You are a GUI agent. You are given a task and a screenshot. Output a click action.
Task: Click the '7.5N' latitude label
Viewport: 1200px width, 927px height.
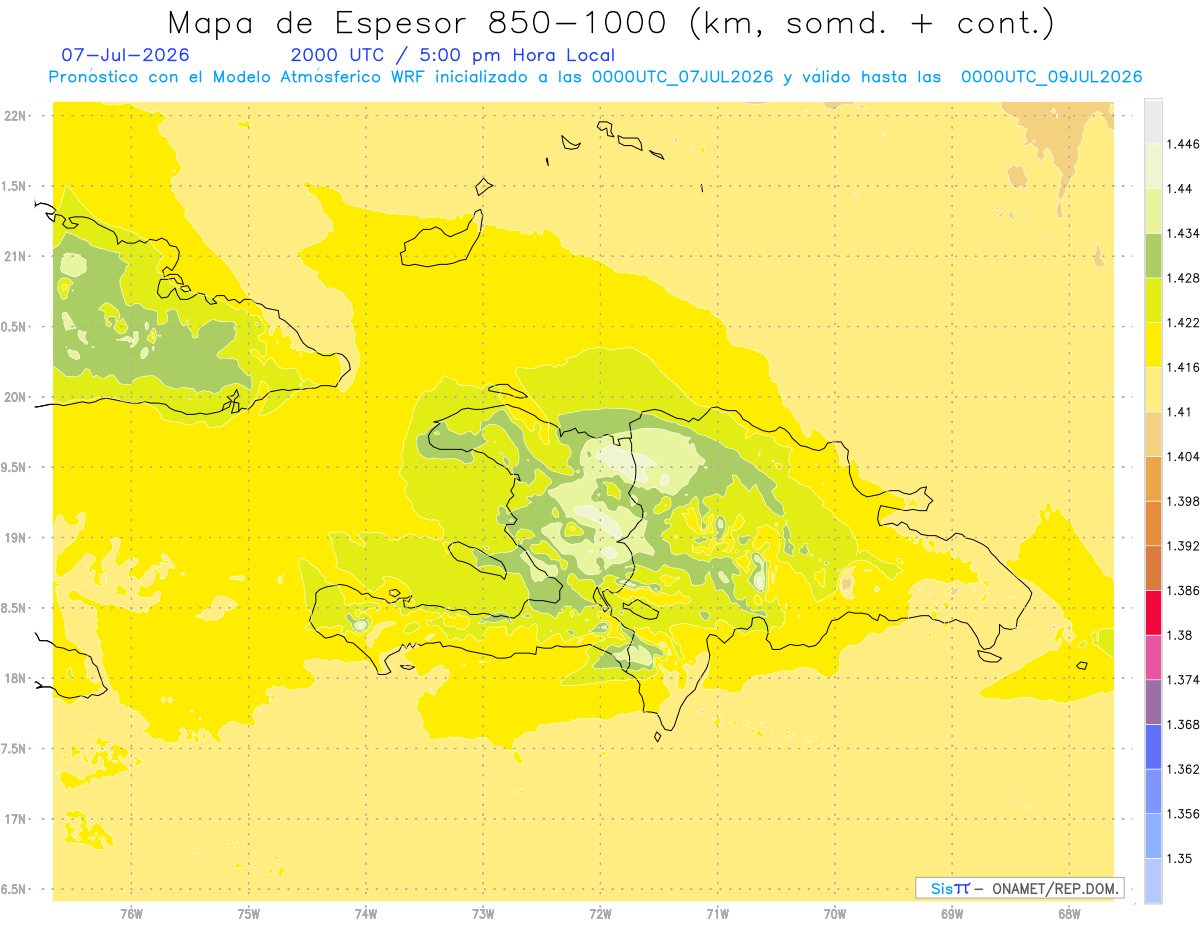[x=15, y=749]
